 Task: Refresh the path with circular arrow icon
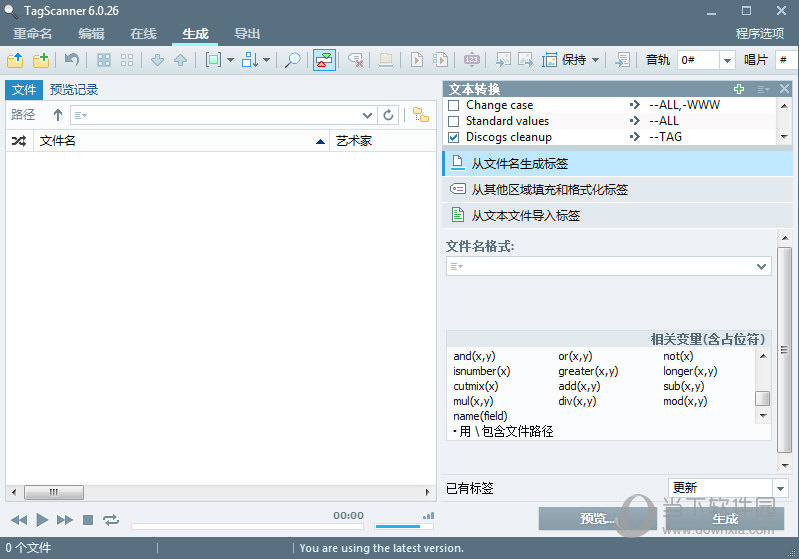click(388, 115)
